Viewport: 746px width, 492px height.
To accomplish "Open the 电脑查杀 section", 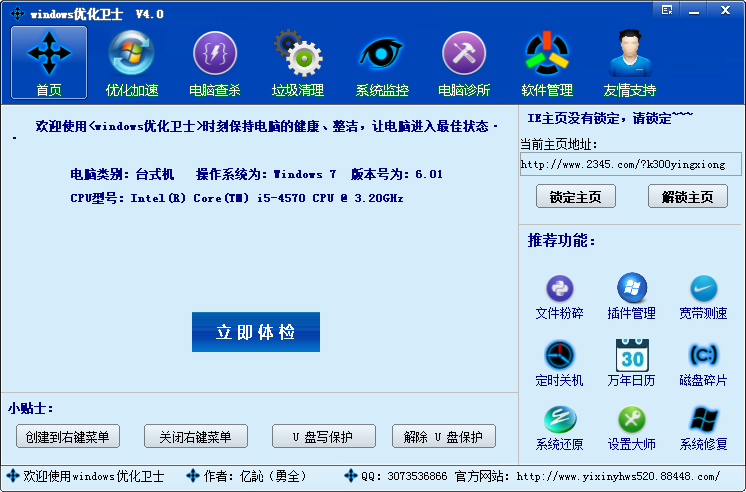I will coord(215,63).
